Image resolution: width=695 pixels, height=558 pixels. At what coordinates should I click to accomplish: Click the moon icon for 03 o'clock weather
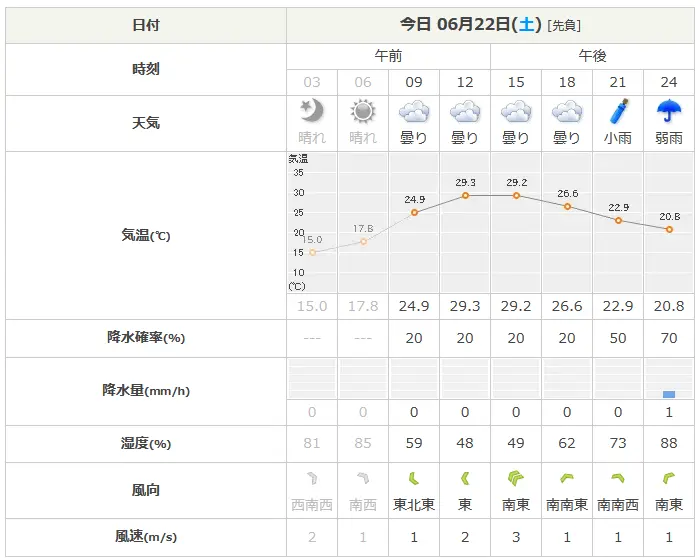tap(312, 111)
